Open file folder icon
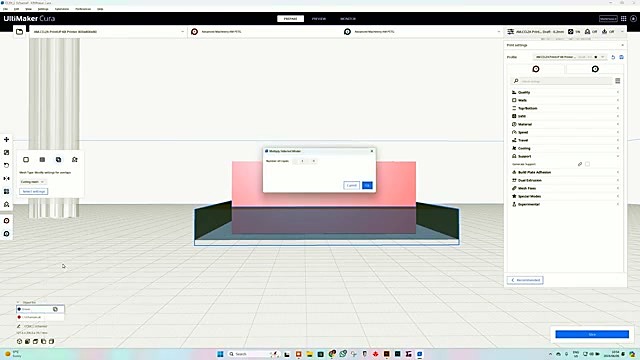 (x=20, y=31)
